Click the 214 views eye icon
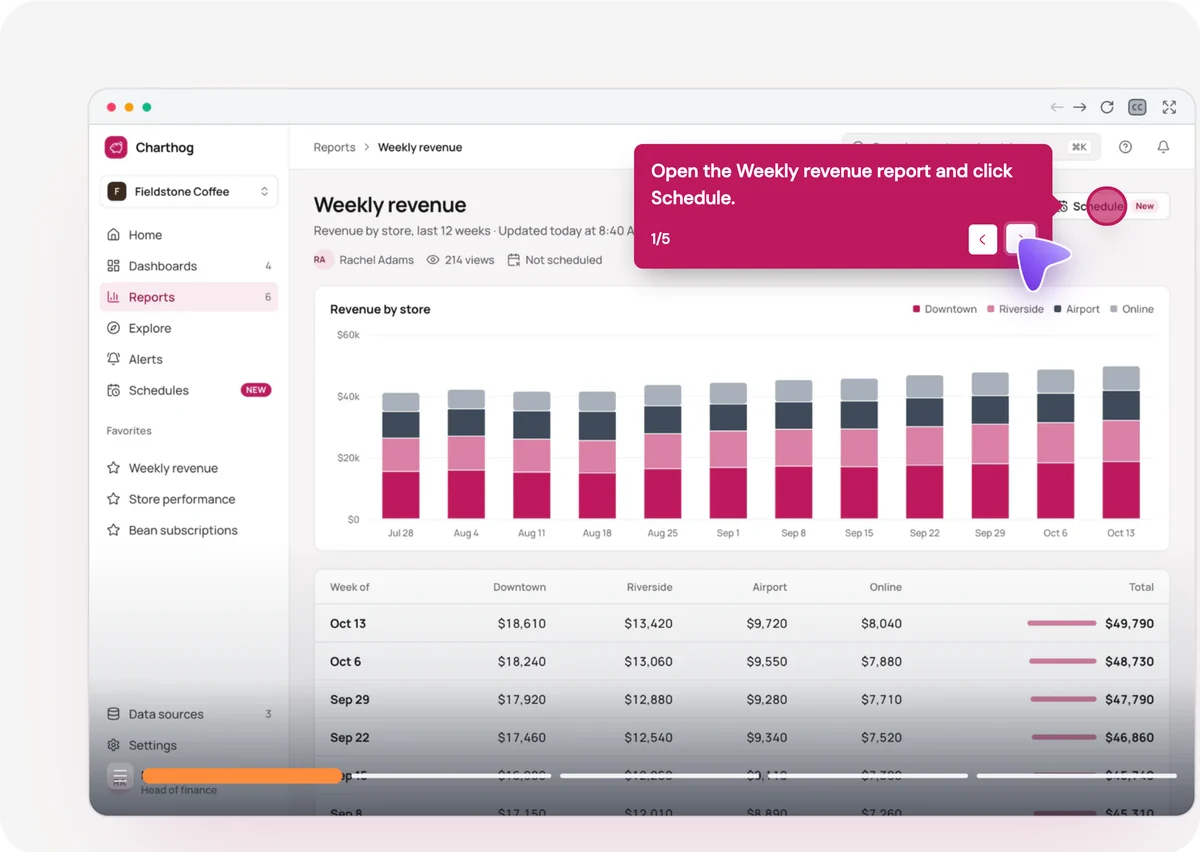Image resolution: width=1200 pixels, height=852 pixels. [433, 260]
